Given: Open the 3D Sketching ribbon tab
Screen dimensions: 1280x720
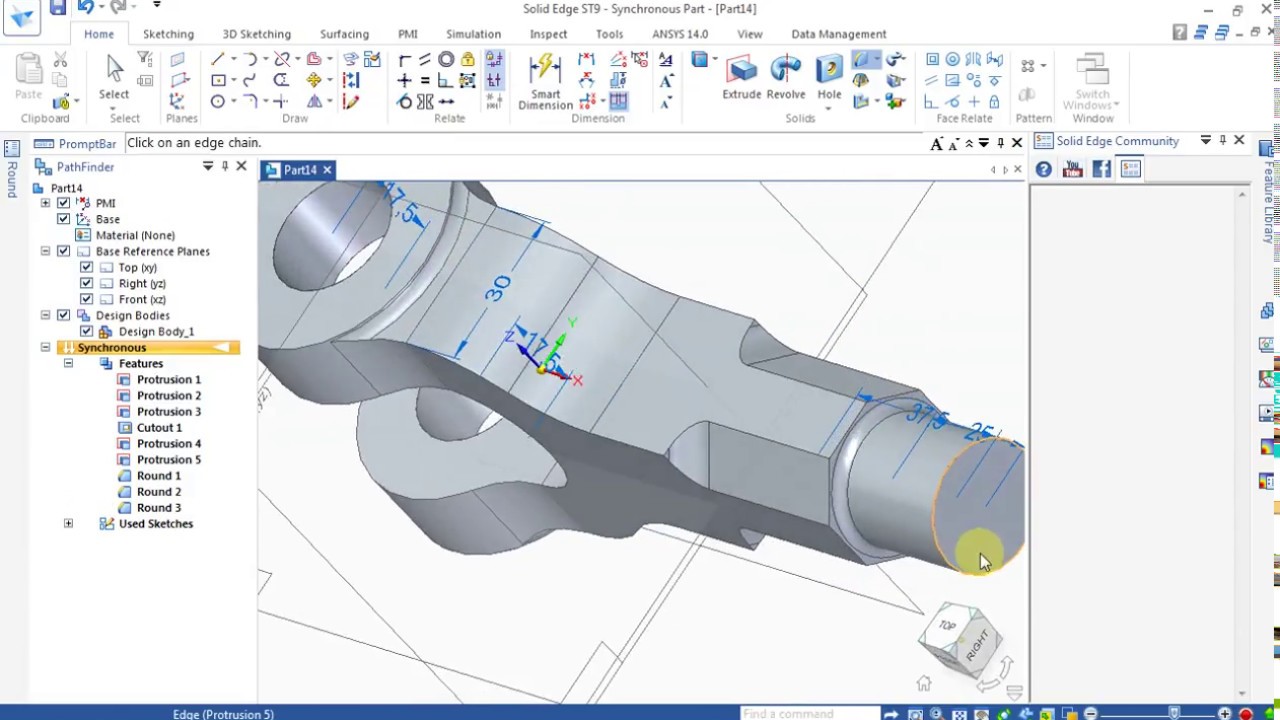Looking at the screenshot, I should (x=256, y=34).
